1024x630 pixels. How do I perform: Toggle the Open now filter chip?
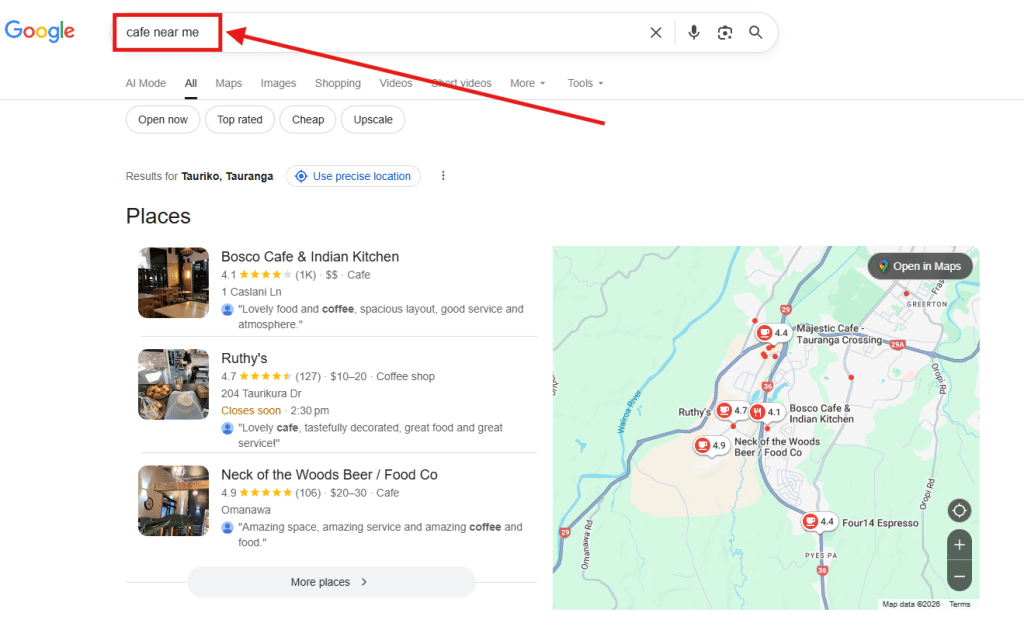pyautogui.click(x=163, y=119)
